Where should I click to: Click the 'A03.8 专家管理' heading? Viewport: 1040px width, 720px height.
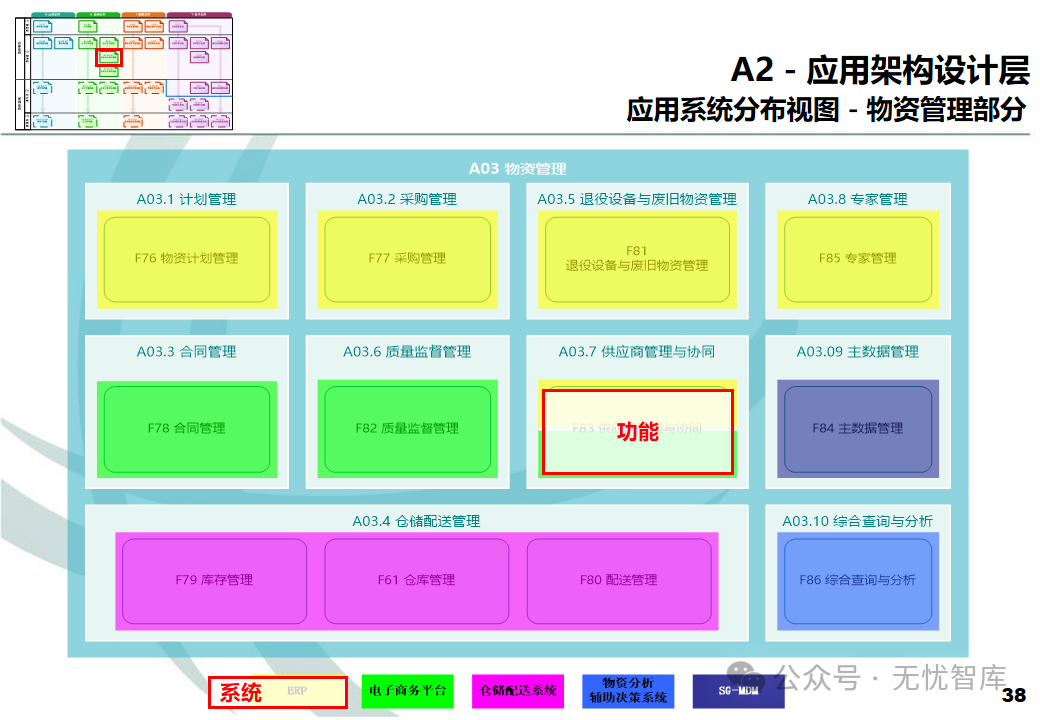click(857, 200)
